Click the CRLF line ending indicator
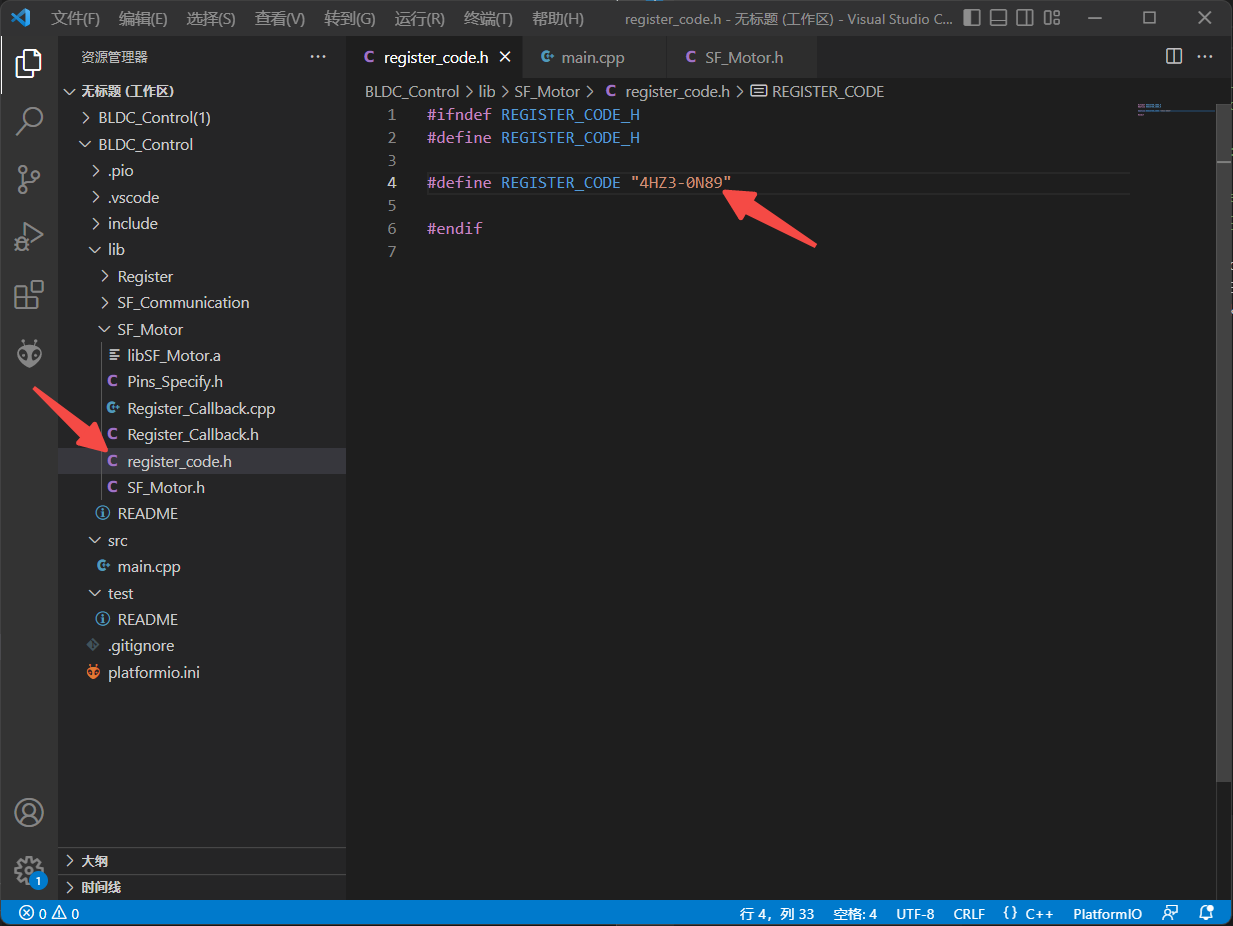Screen dimensions: 1233x926 click(969, 914)
